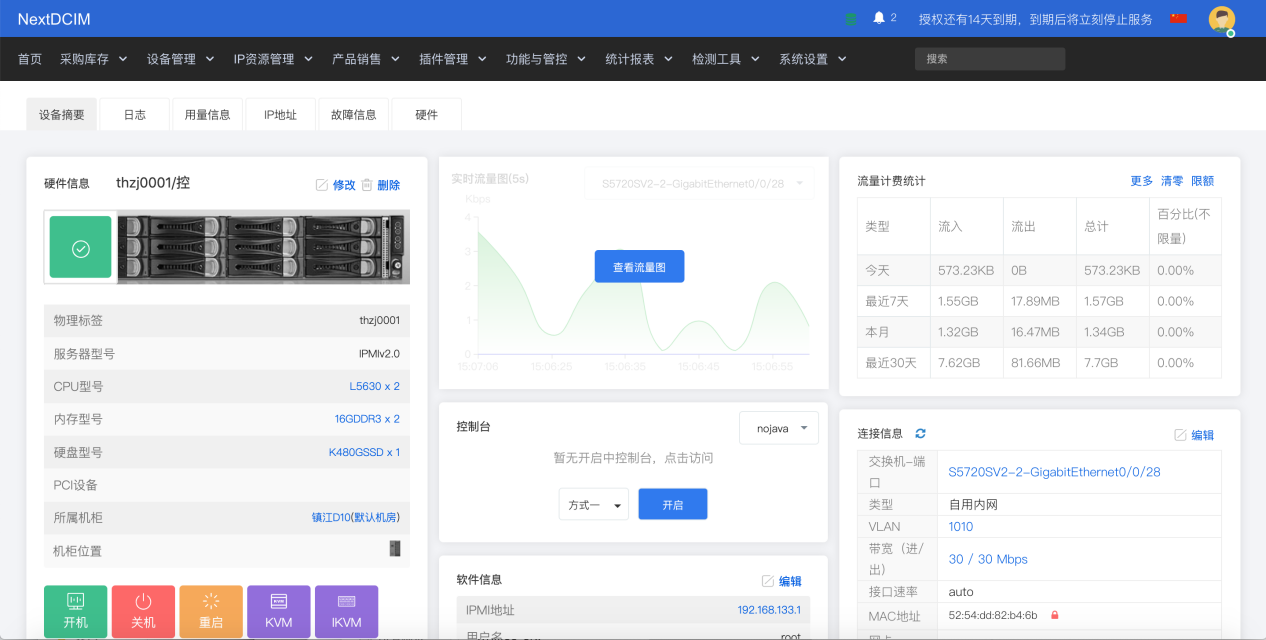Launch the KVM console
Image resolution: width=1266 pixels, height=640 pixels.
(x=279, y=611)
